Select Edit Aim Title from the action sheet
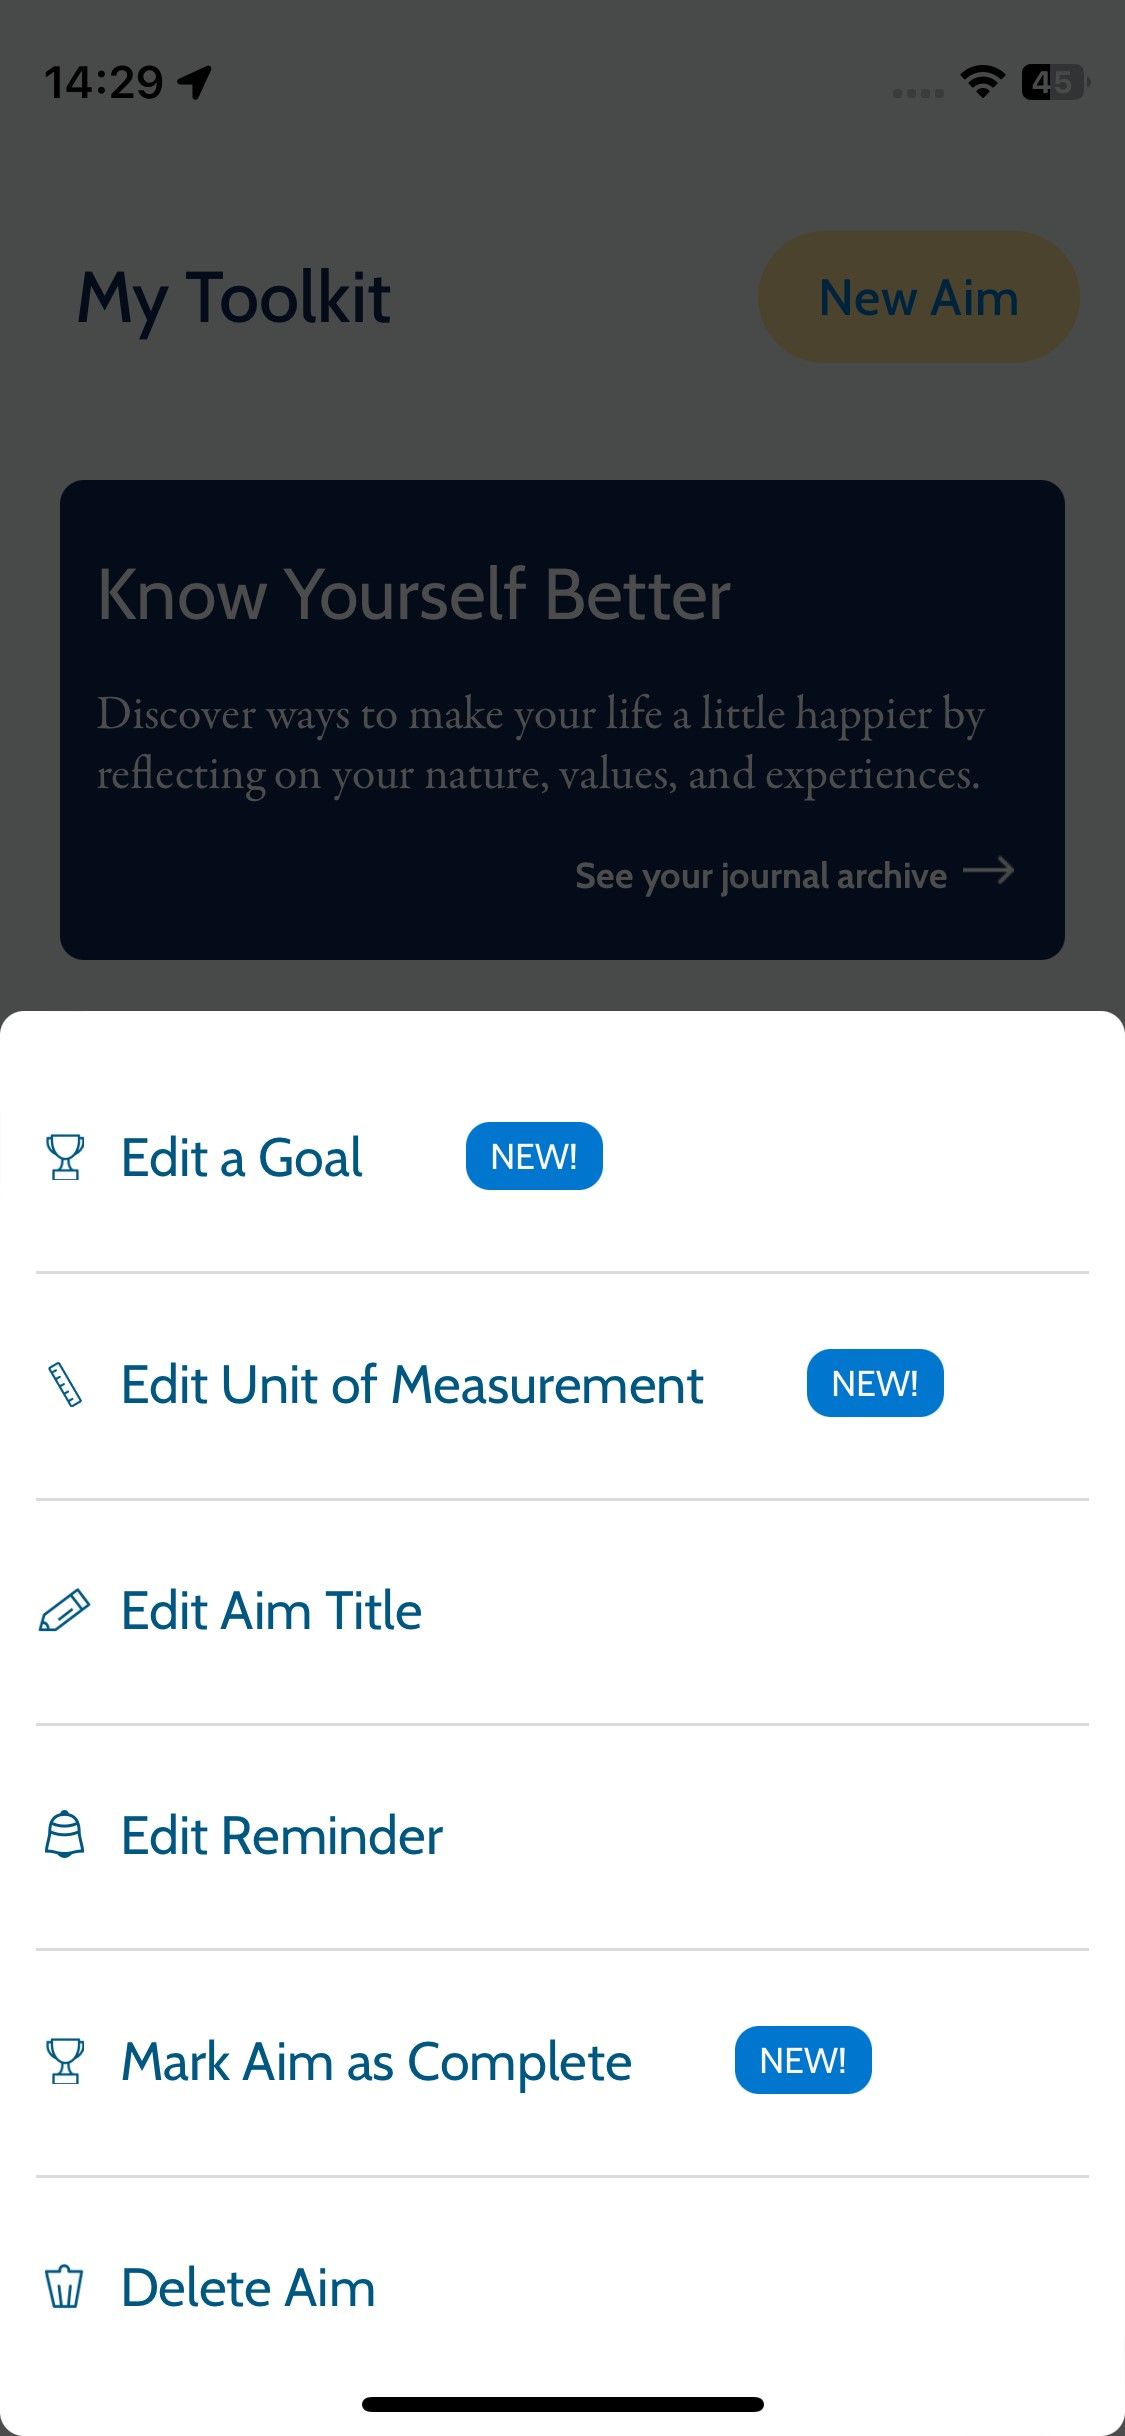This screenshot has width=1125, height=2436. (x=270, y=1610)
